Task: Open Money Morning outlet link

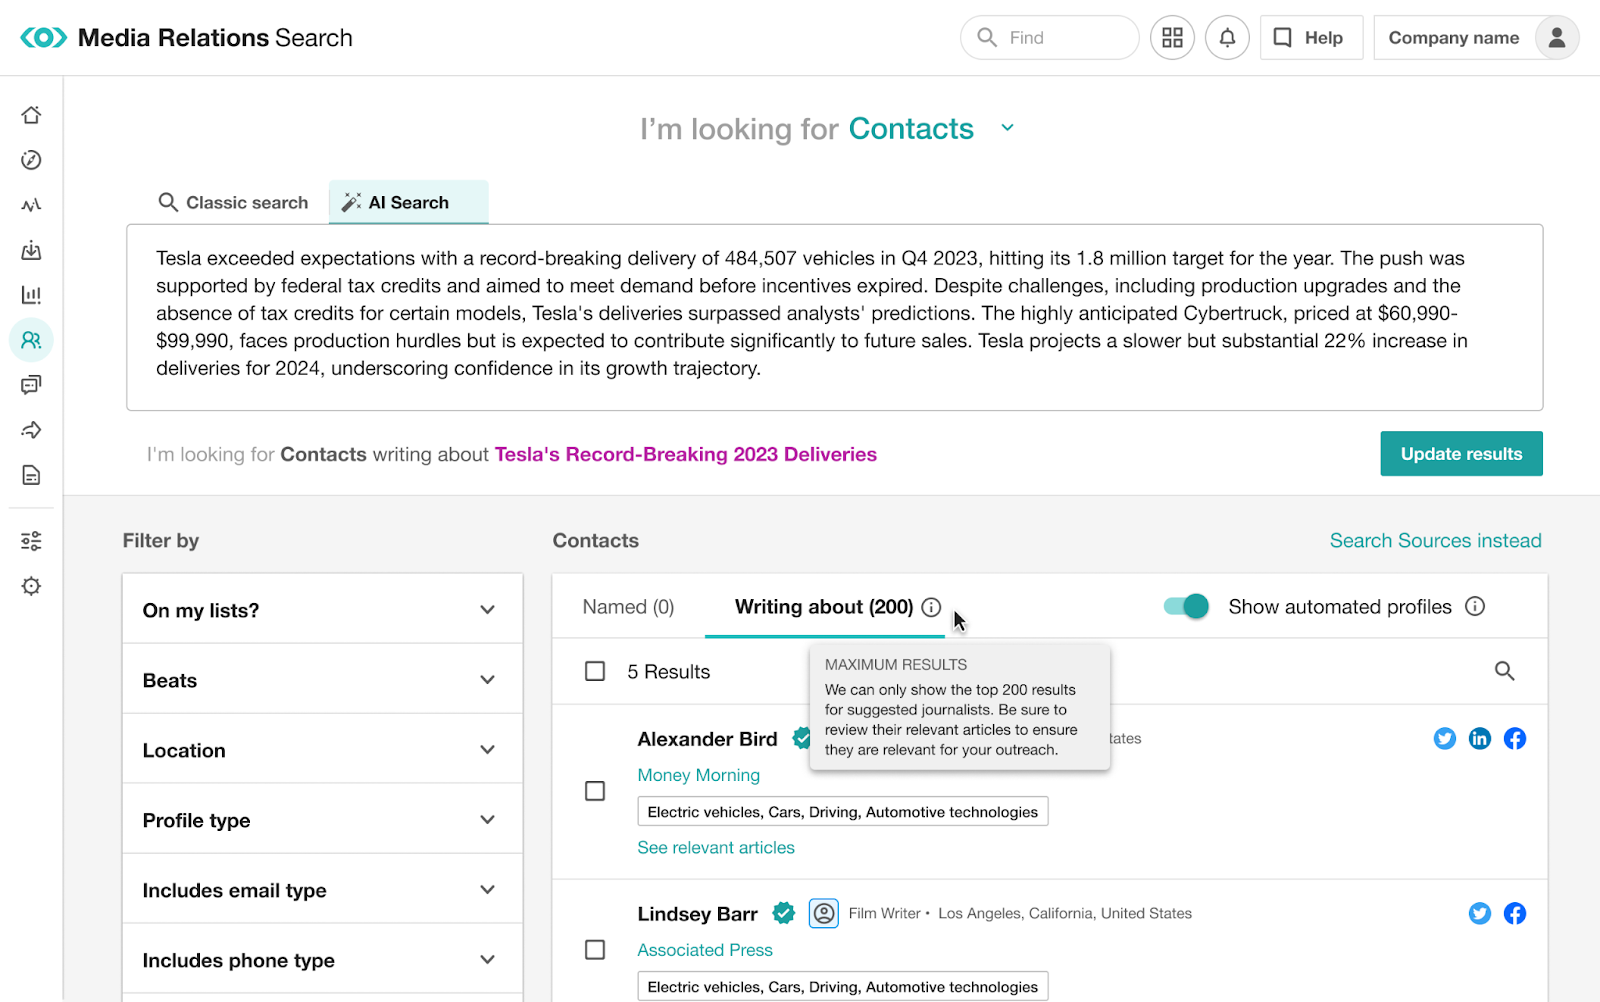Action: tap(698, 775)
